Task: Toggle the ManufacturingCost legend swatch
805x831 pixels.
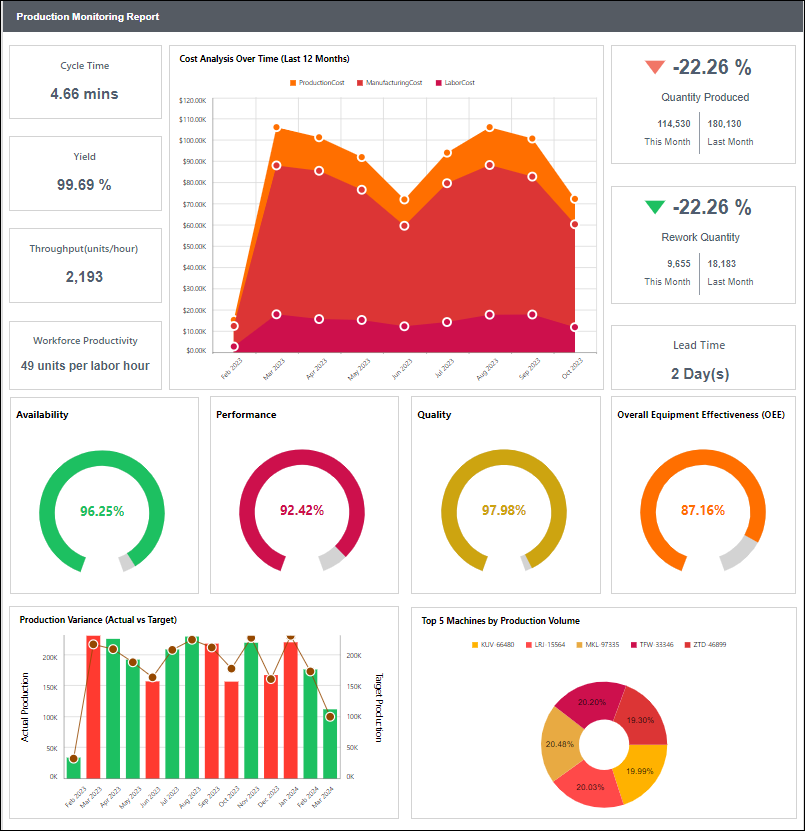Action: pos(360,83)
